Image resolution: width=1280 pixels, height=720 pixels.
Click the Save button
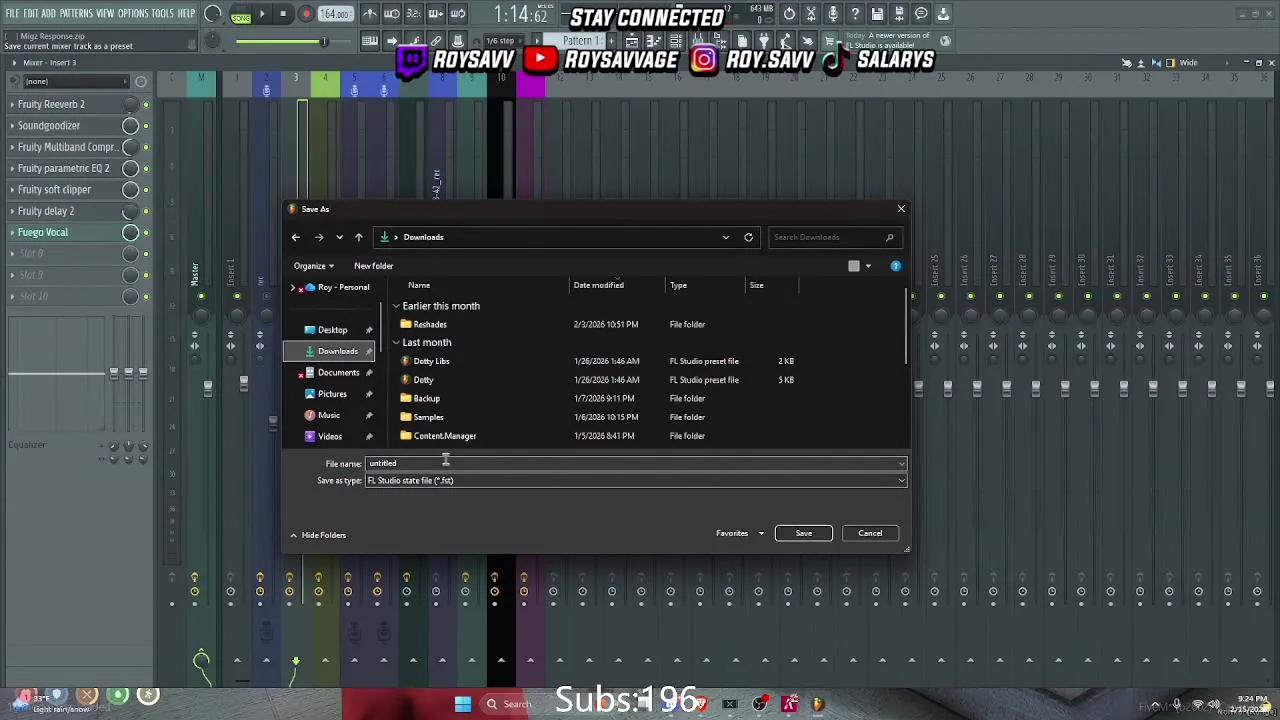pyautogui.click(x=804, y=533)
